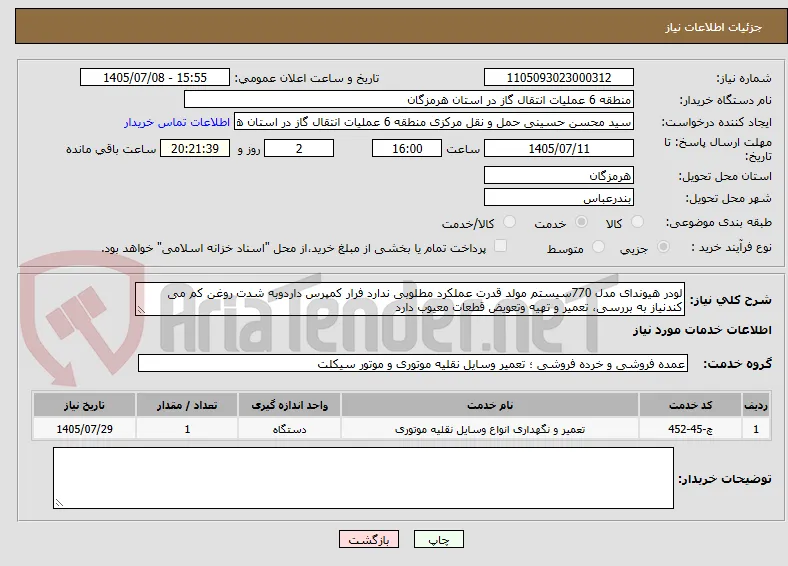
Task: Click the تاریخ نیاز column header
Action: [84, 405]
